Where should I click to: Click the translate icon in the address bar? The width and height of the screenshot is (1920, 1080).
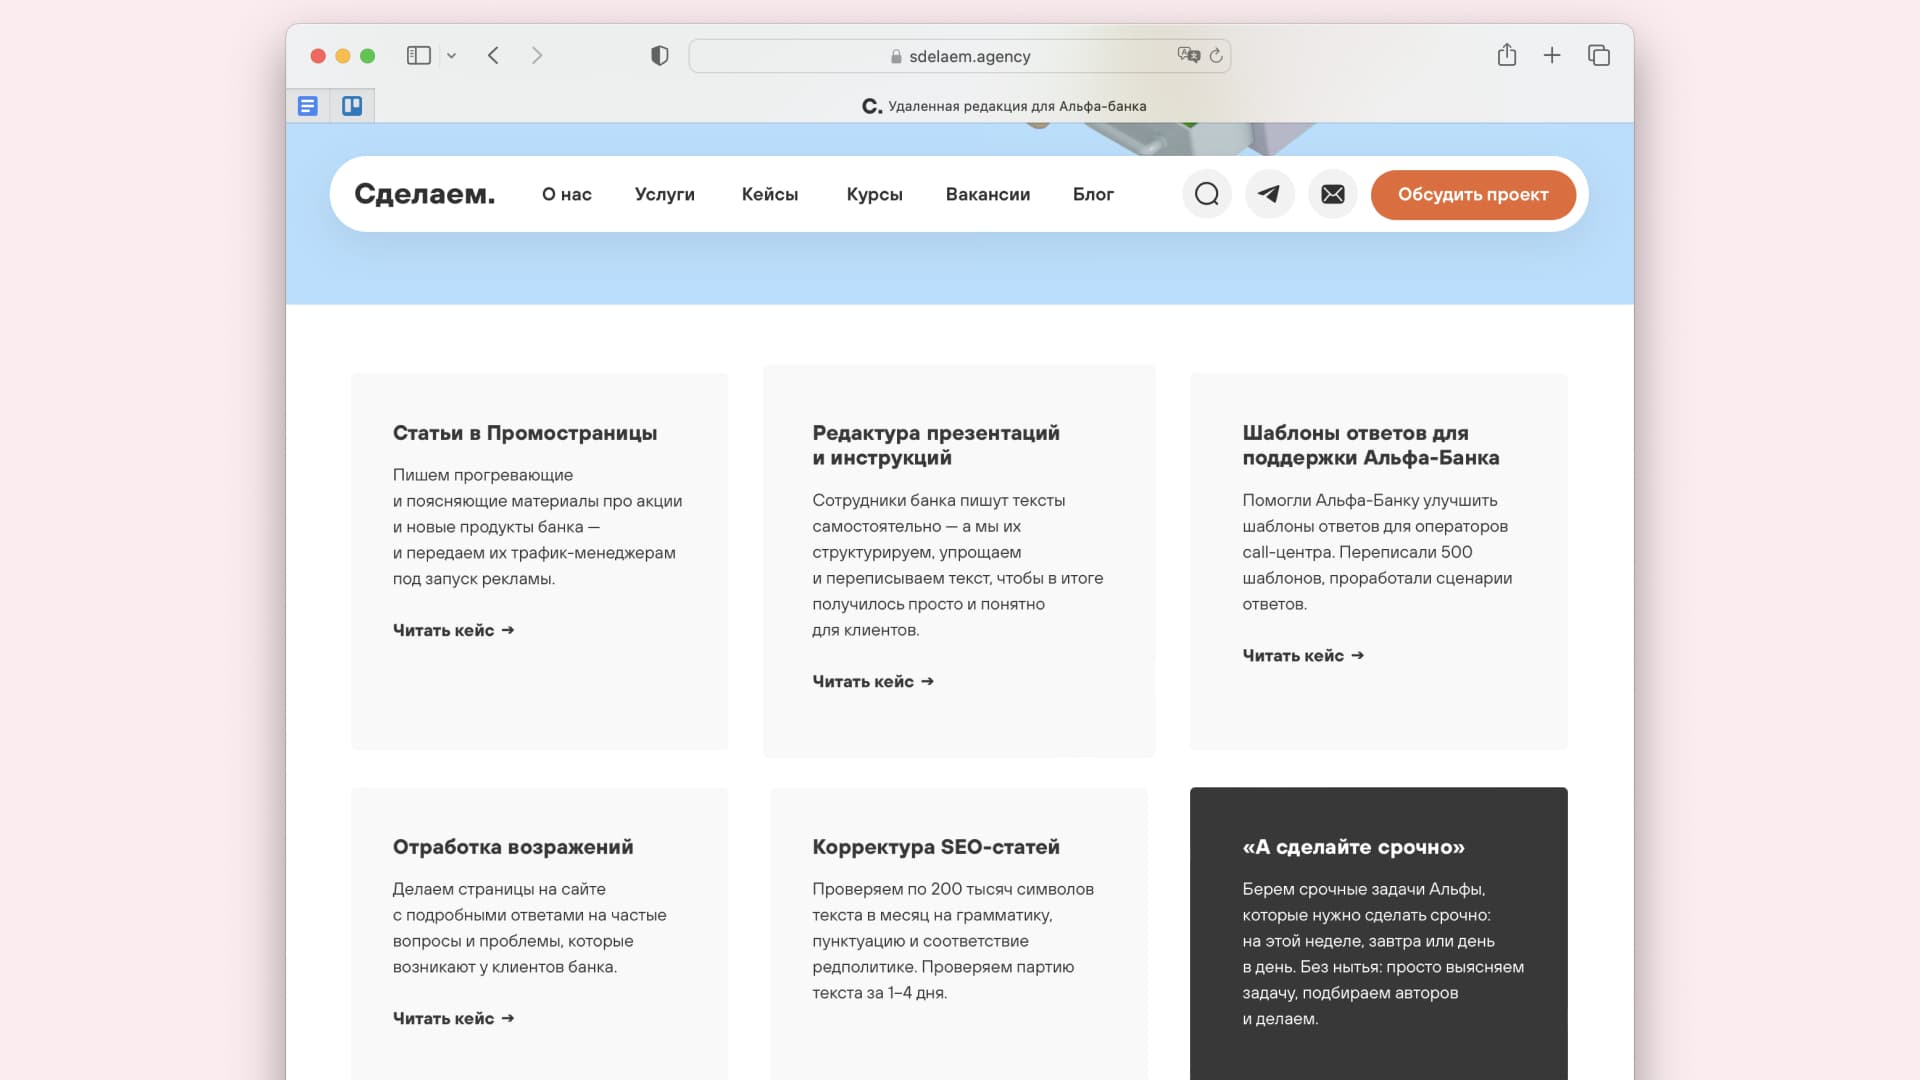click(1189, 56)
